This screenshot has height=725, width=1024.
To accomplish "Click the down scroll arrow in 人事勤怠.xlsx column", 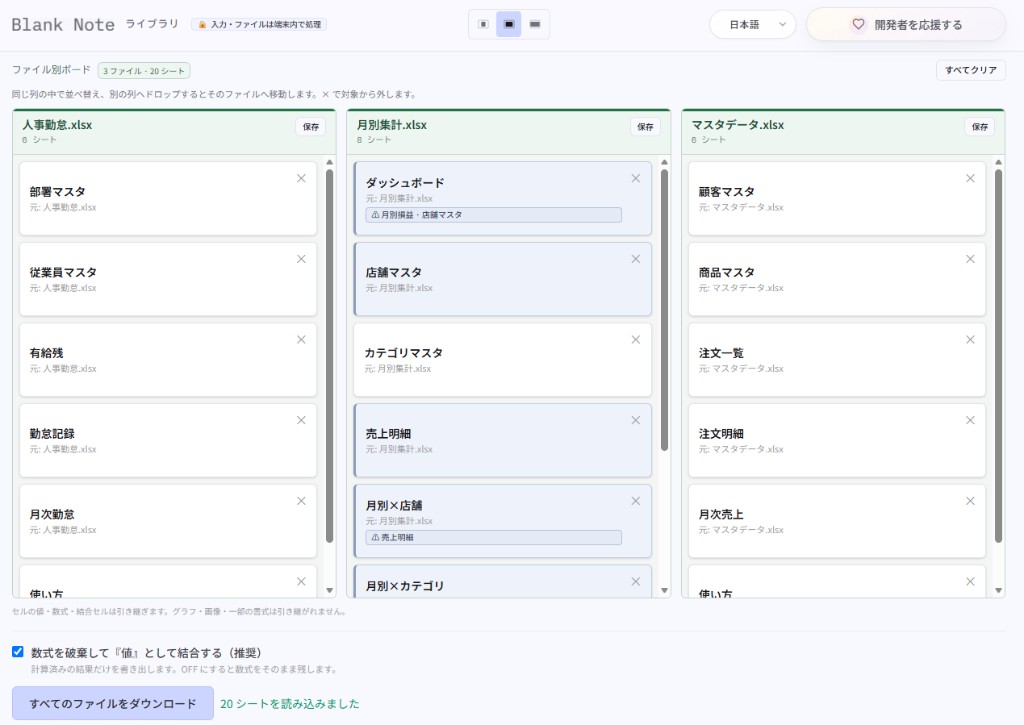I will 330,590.
